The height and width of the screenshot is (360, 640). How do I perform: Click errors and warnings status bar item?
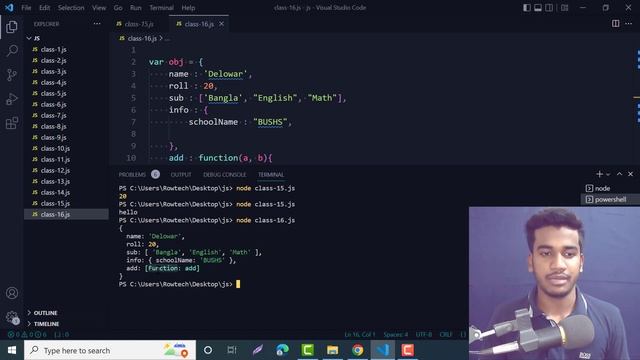click(x=27, y=334)
